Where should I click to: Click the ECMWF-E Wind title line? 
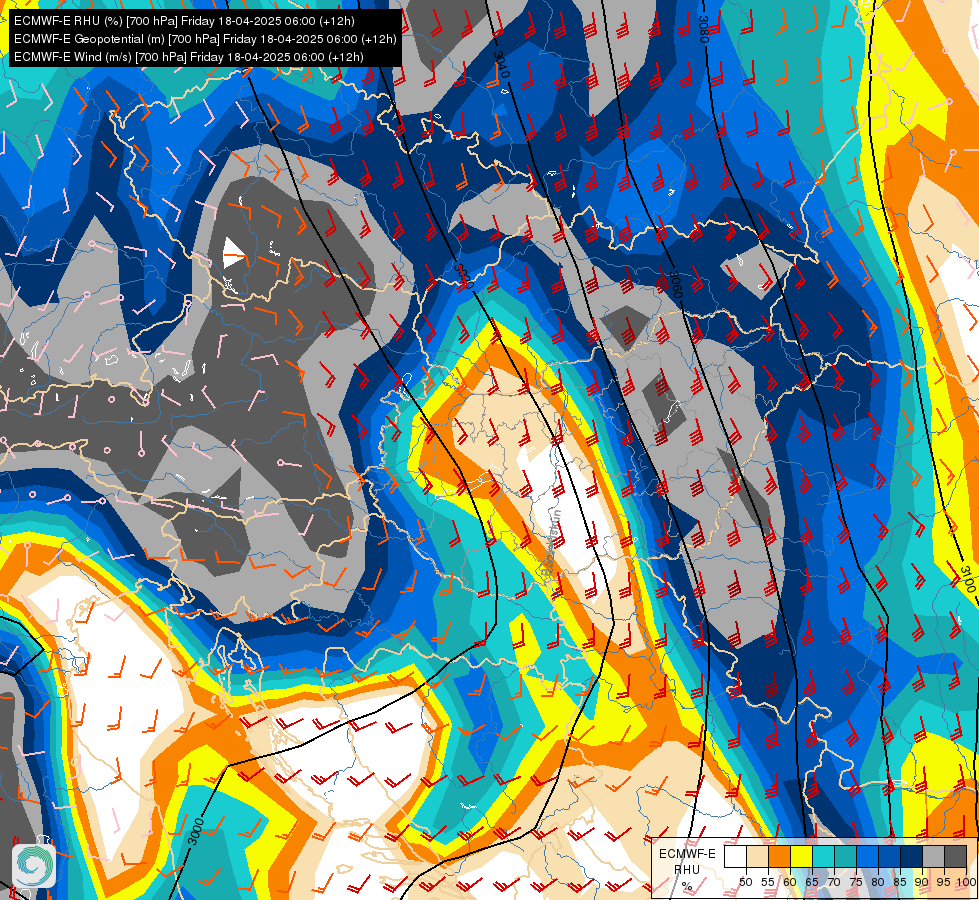[x=189, y=57]
